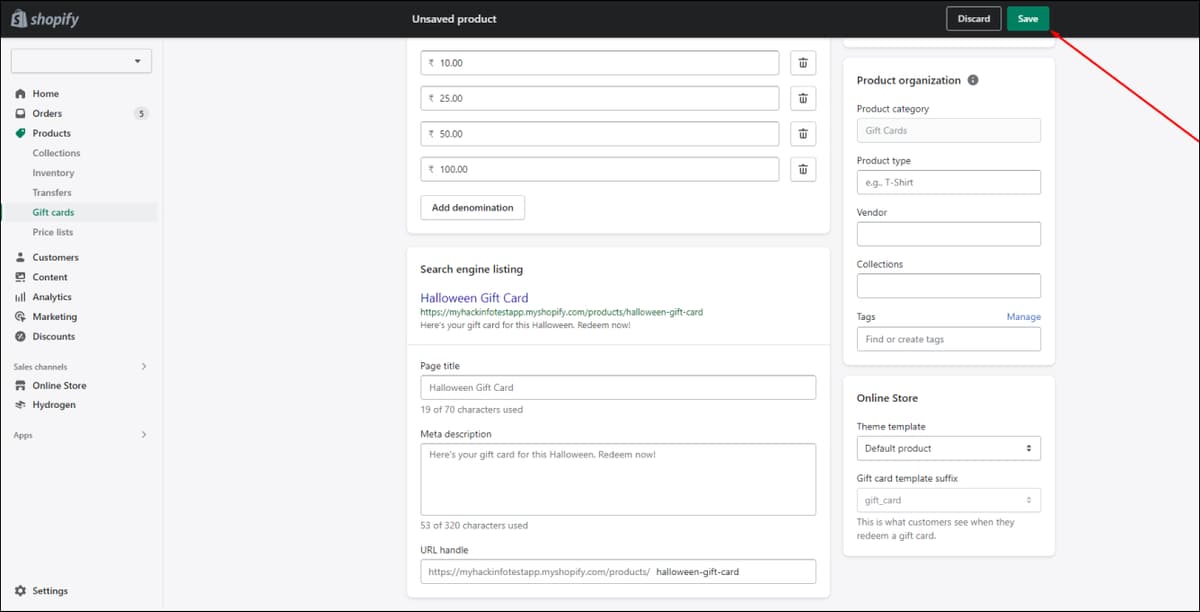Click Add denomination button
Image resolution: width=1200 pixels, height=612 pixels.
(x=472, y=207)
